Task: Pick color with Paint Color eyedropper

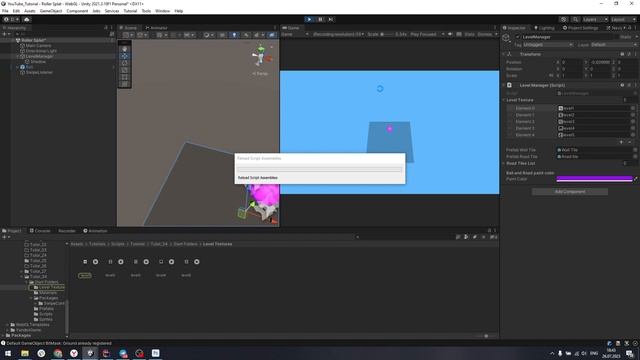Action: (x=636, y=179)
